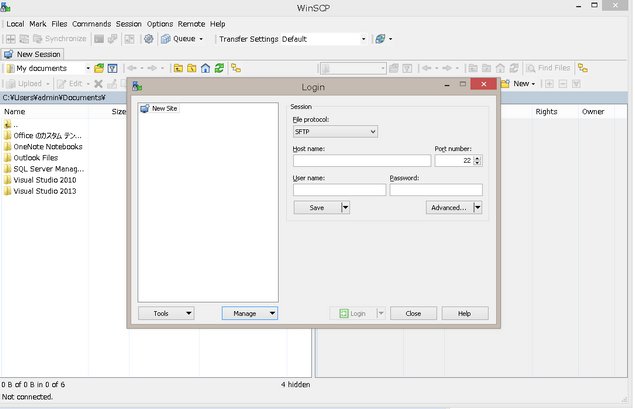Click the transfer settings presets icon beside Default
635x409 pixels.
coord(380,39)
